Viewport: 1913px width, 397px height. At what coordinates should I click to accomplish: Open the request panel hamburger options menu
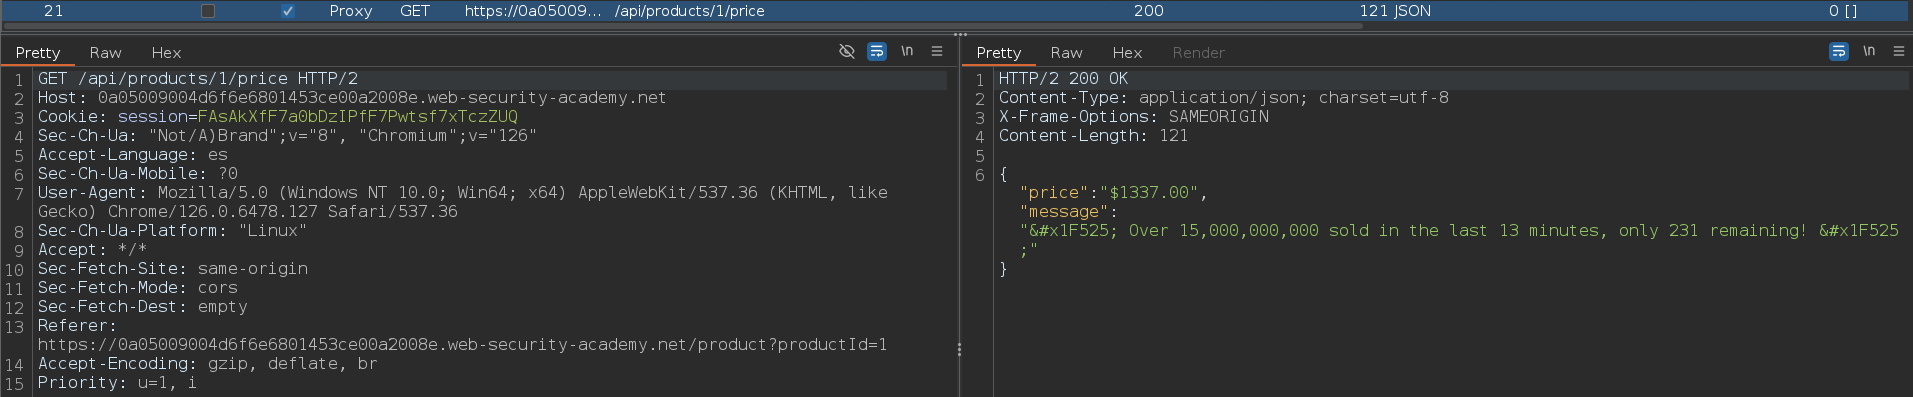point(937,51)
